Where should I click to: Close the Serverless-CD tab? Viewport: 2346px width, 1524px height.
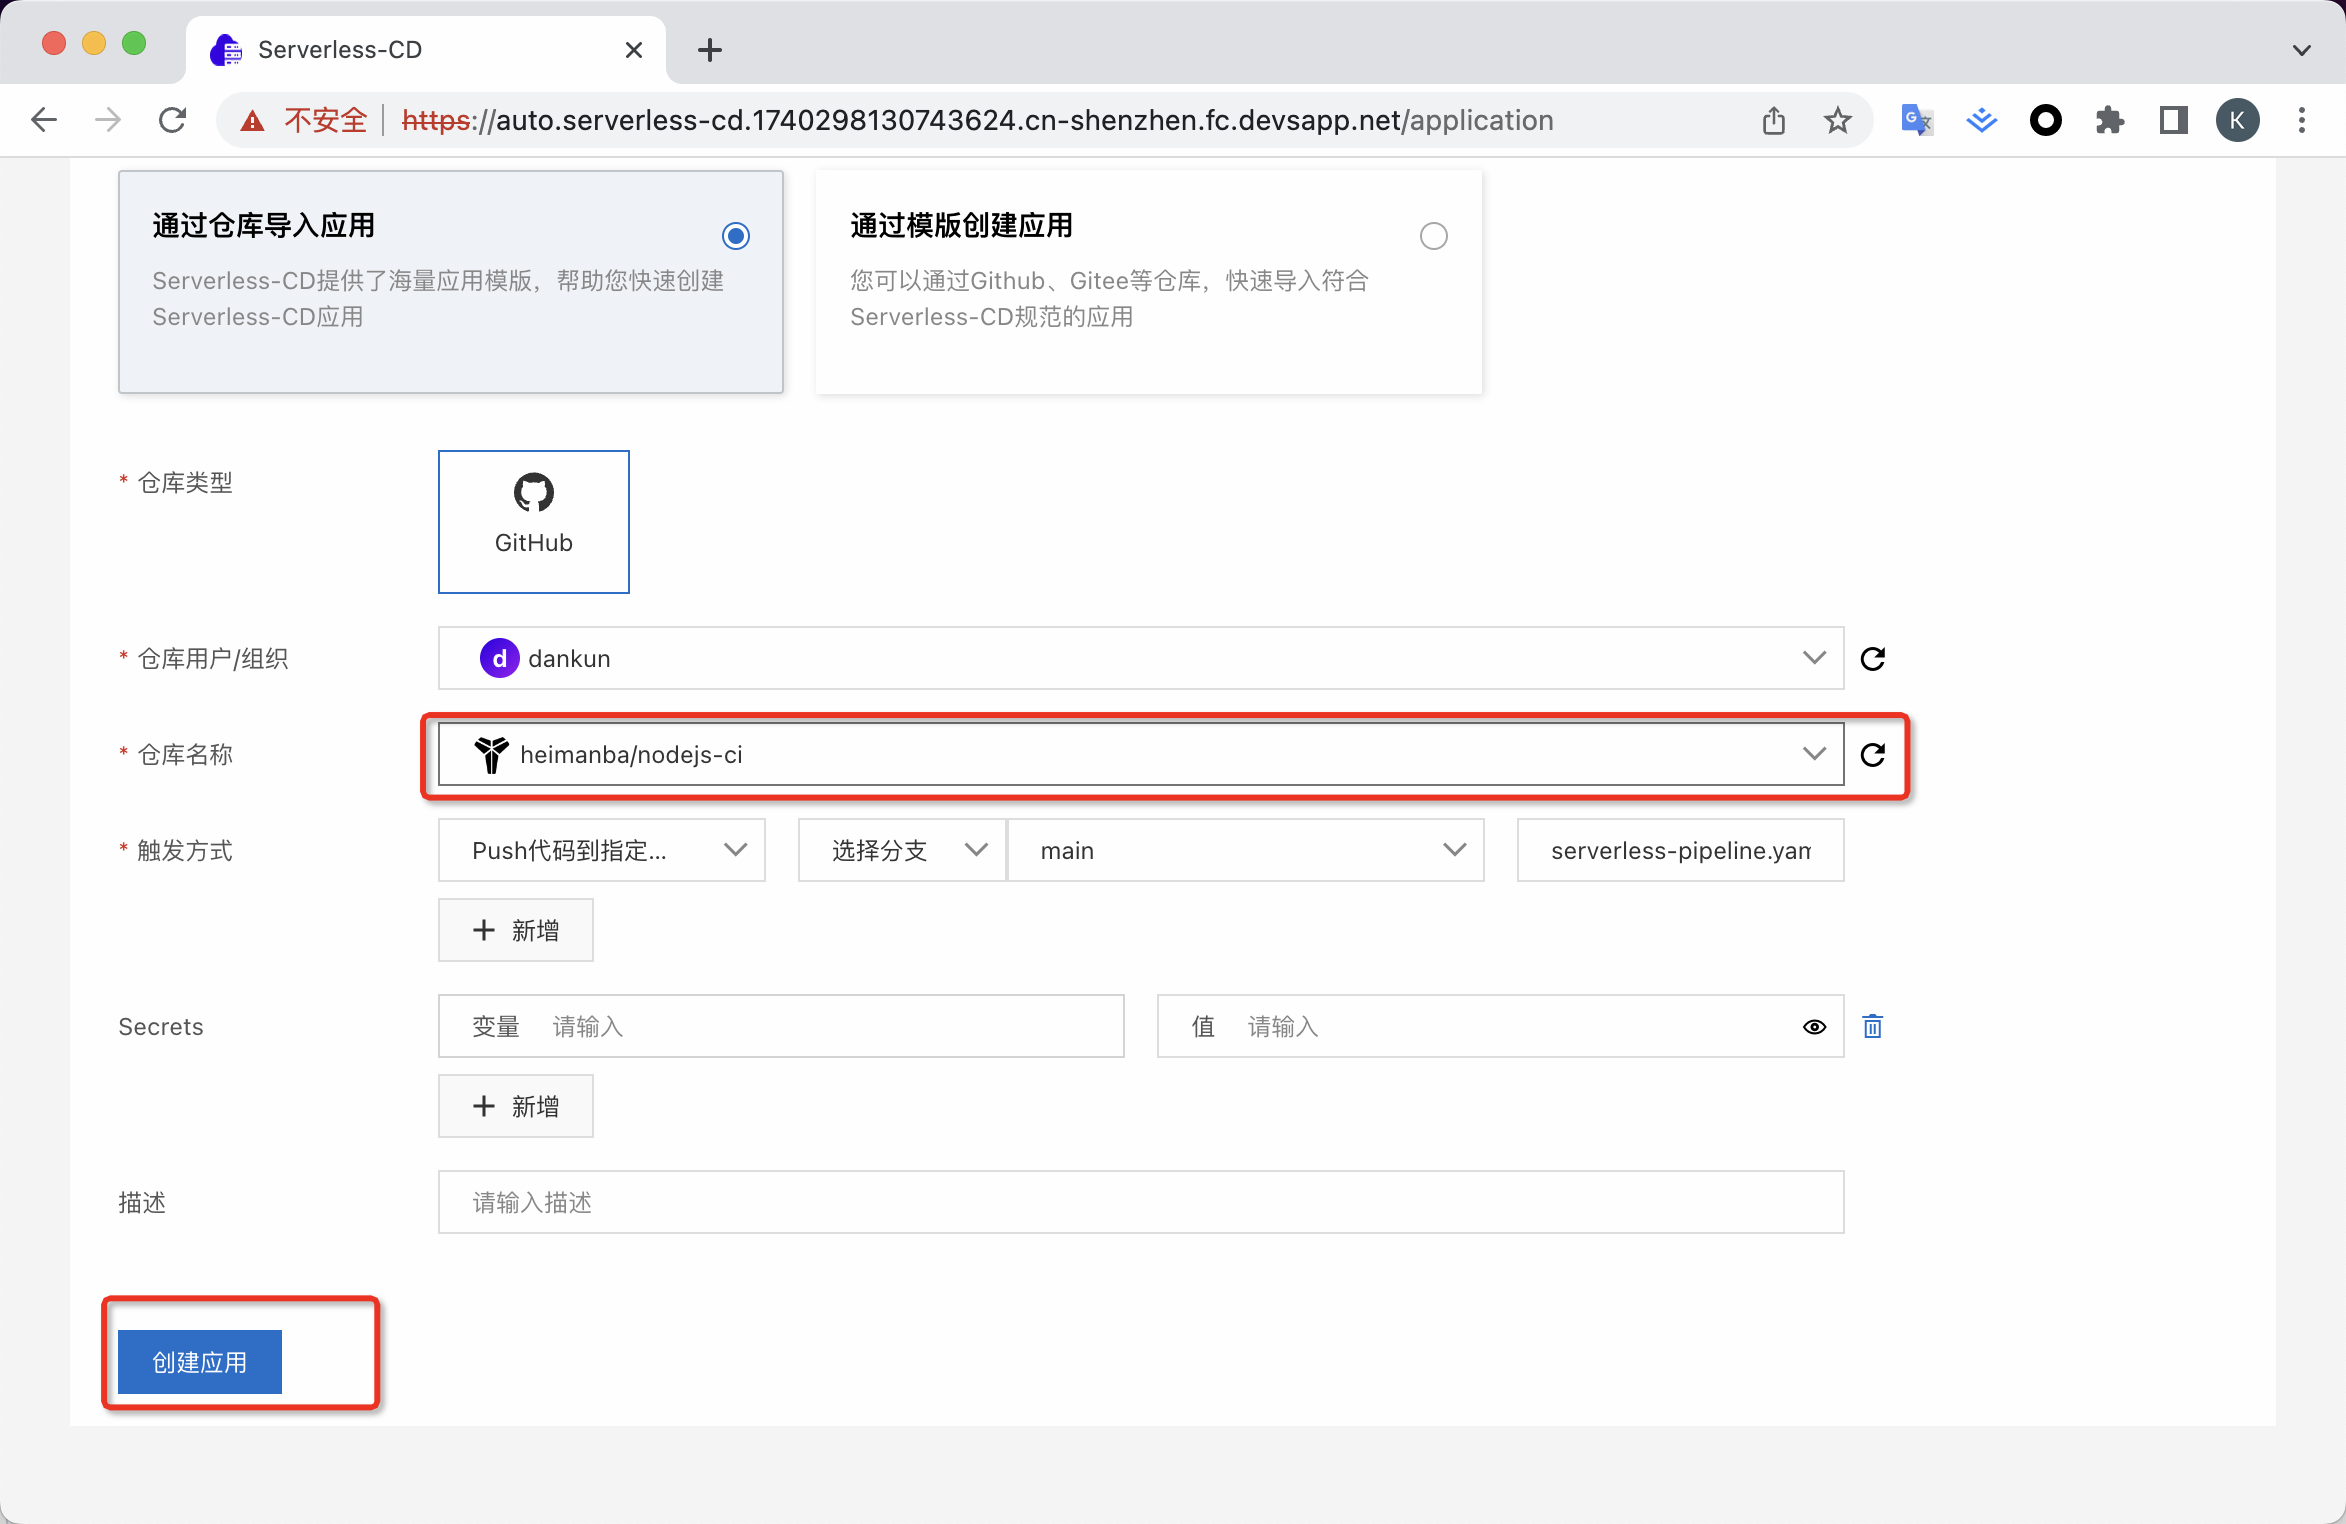coord(633,50)
